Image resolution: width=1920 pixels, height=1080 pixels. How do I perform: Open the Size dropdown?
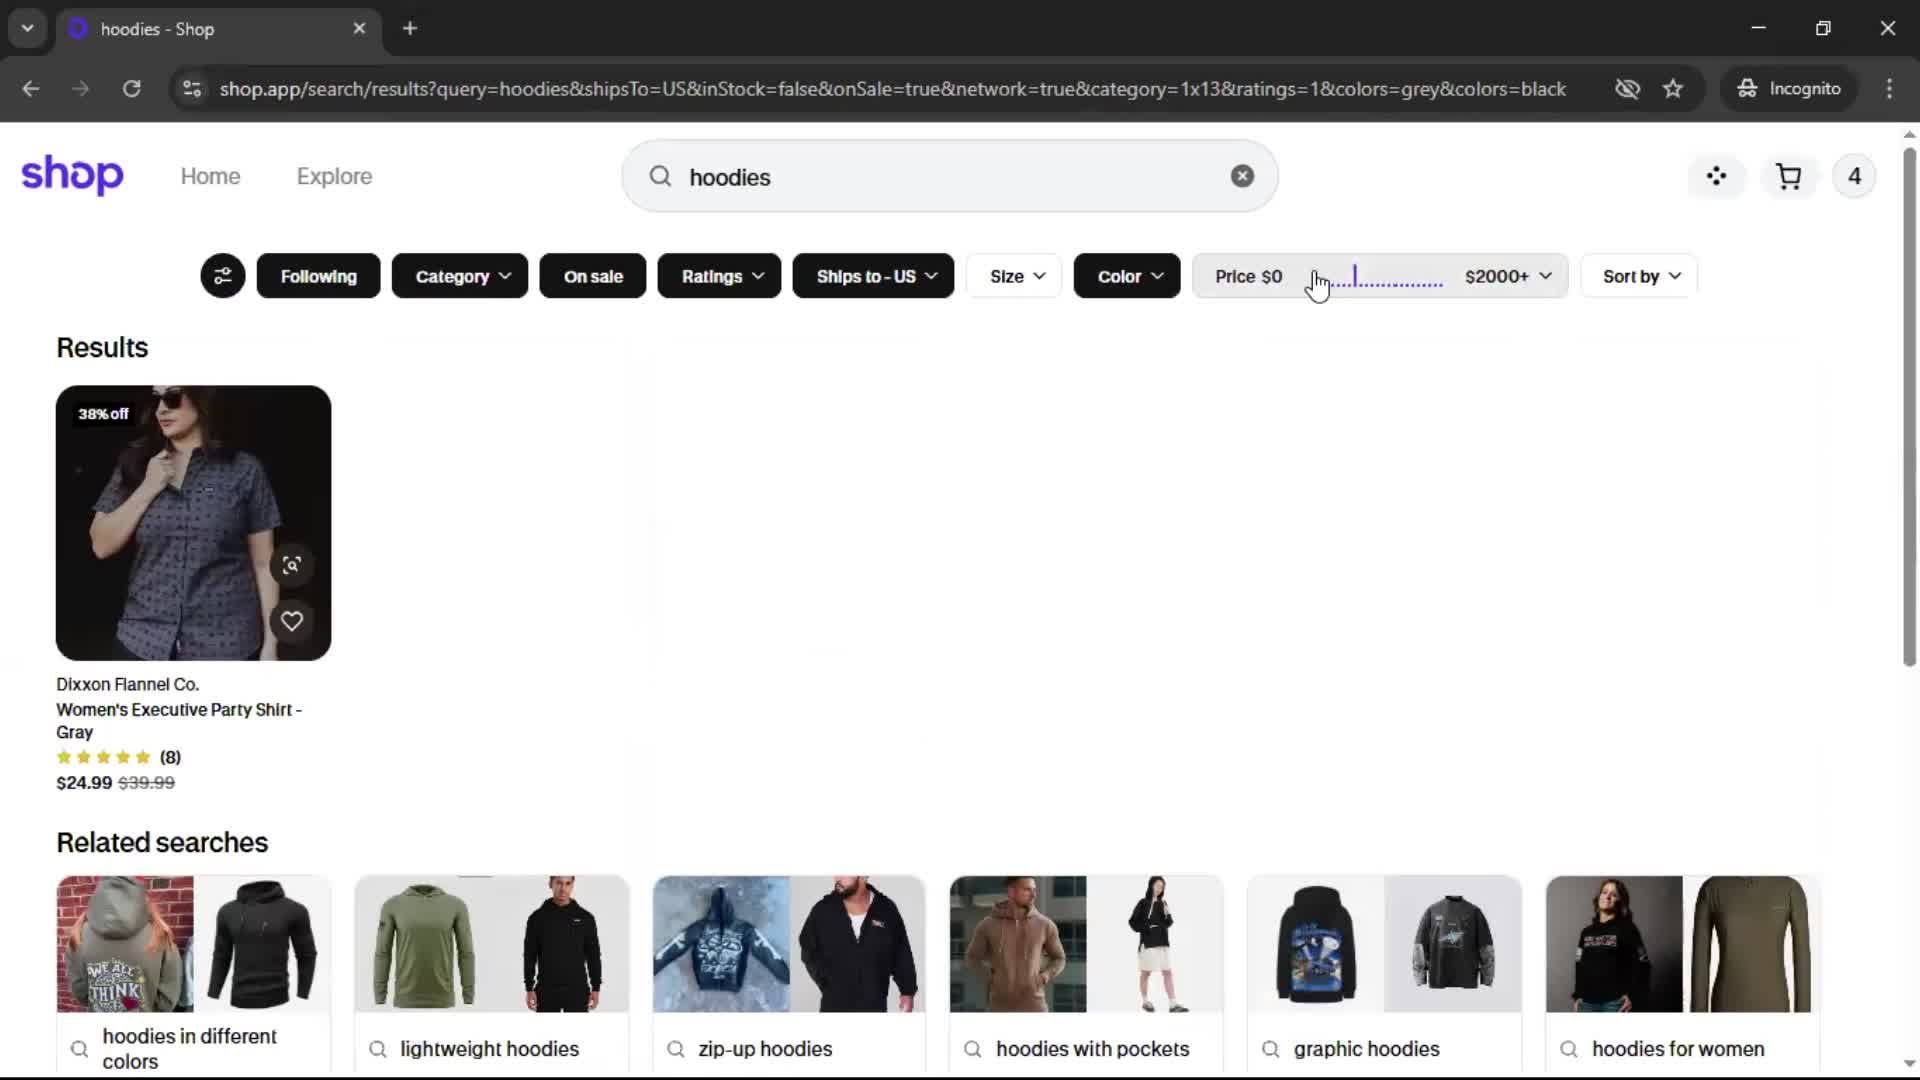click(1016, 276)
